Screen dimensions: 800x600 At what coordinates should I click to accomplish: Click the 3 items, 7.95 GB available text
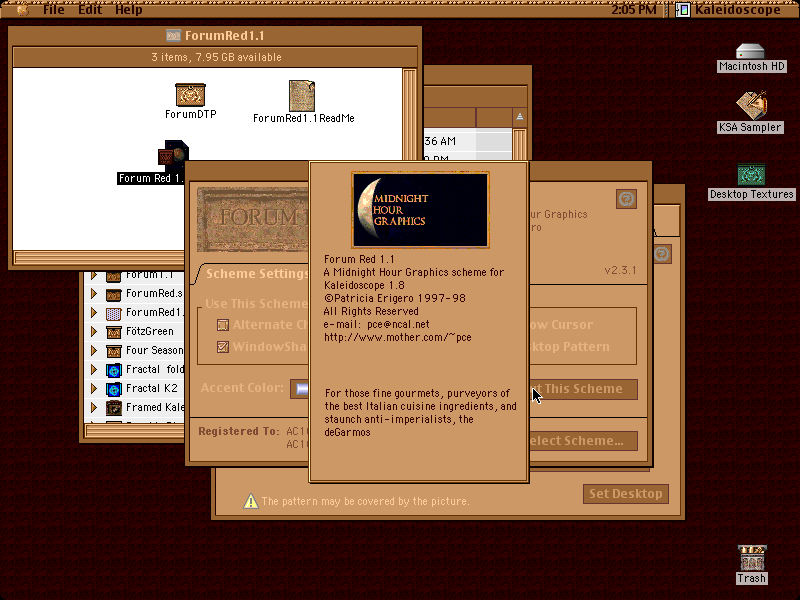pos(216,57)
